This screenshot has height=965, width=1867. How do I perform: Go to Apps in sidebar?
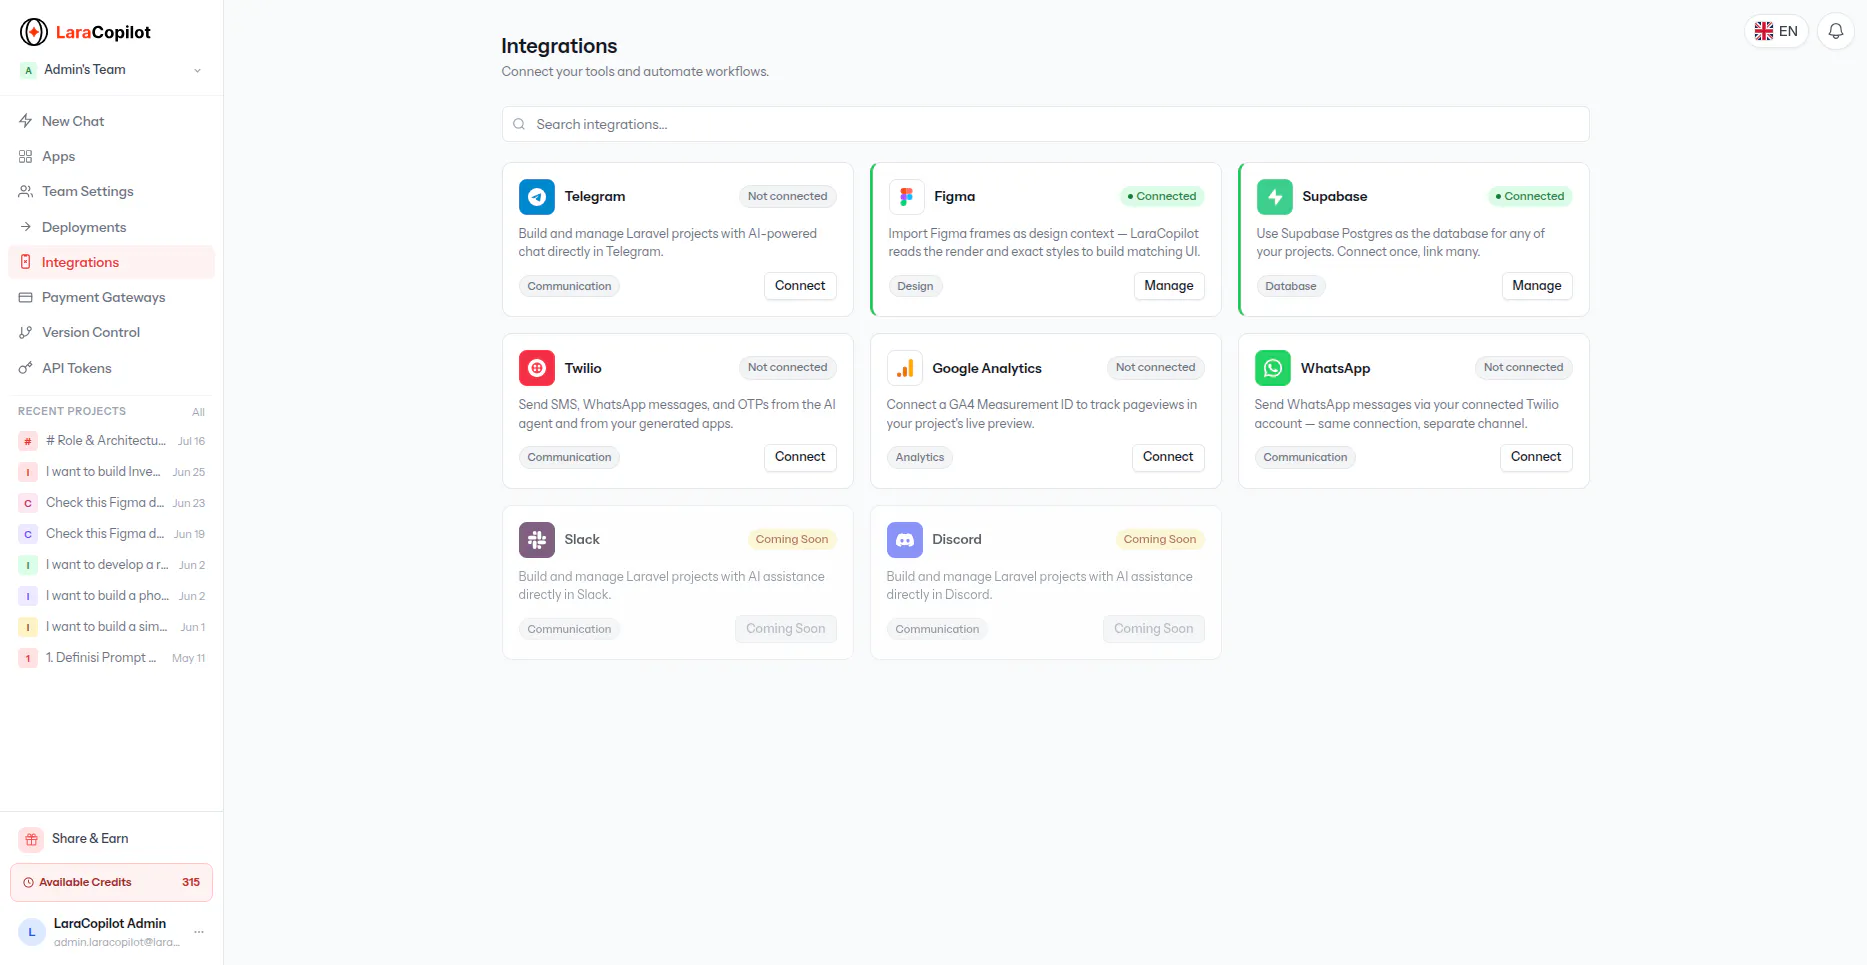pos(111,156)
